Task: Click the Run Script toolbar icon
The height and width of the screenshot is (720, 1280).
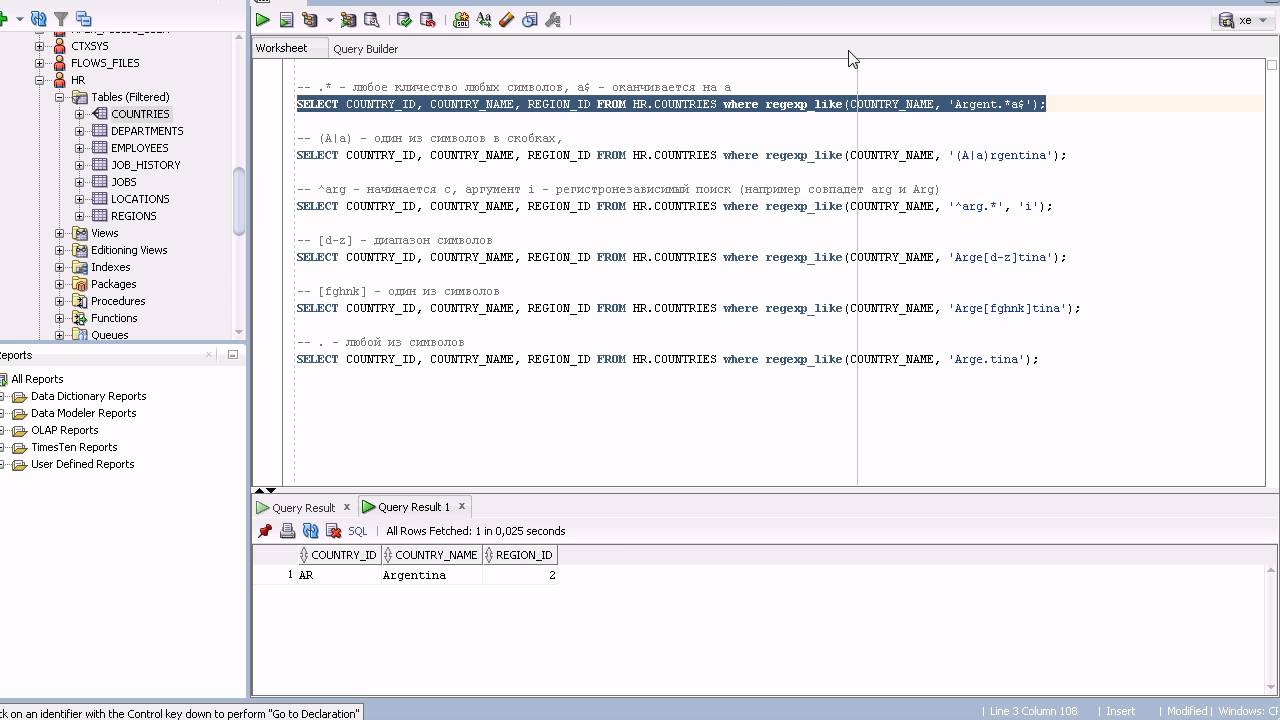Action: tap(286, 19)
